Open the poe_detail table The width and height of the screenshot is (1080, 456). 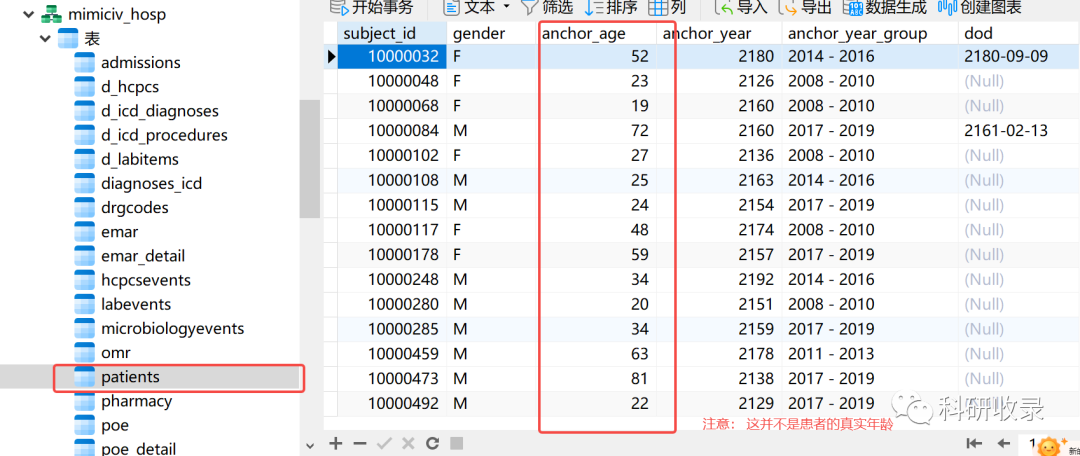pos(138,448)
